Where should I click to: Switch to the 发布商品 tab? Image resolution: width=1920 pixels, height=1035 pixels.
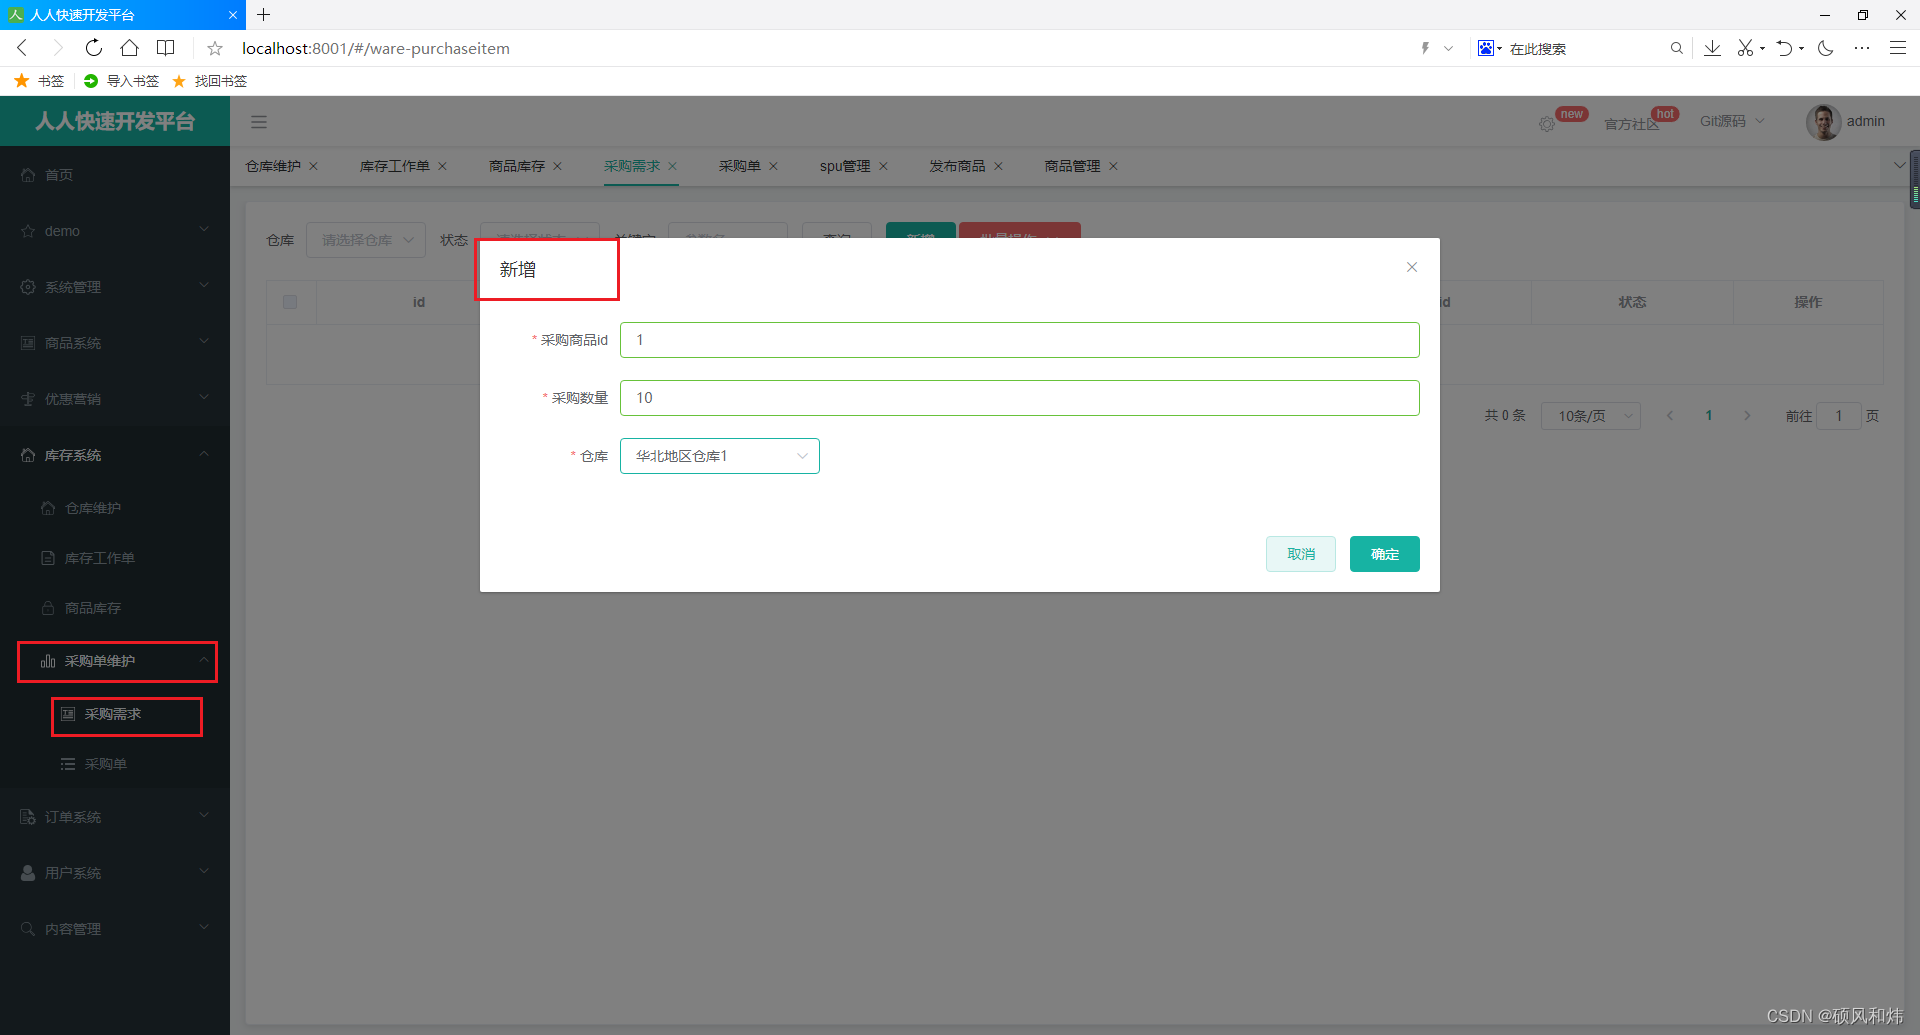pyautogui.click(x=958, y=166)
